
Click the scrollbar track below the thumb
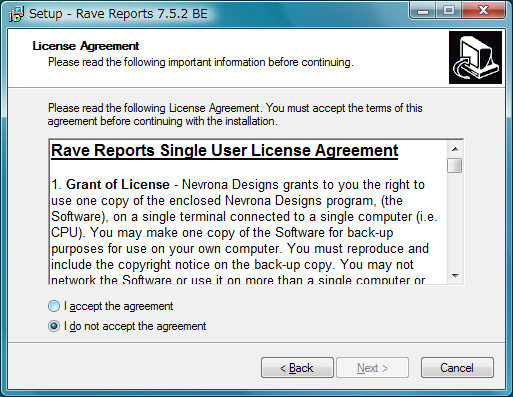(x=455, y=221)
